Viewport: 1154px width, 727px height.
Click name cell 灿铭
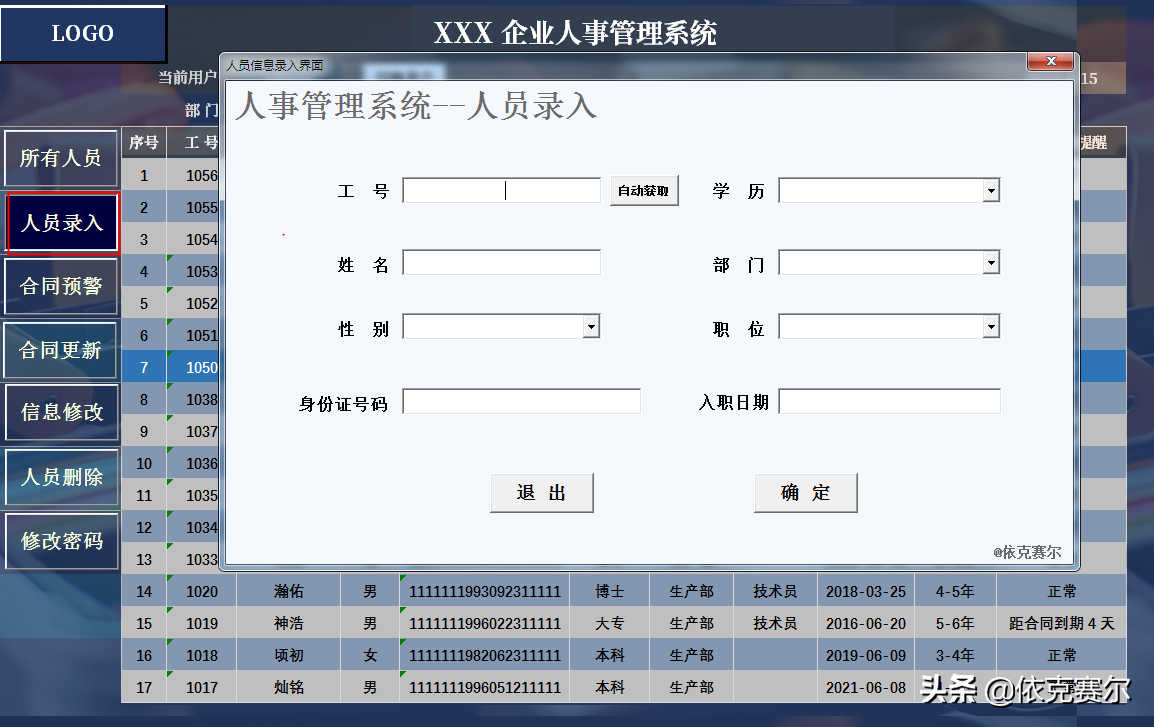click(288, 687)
